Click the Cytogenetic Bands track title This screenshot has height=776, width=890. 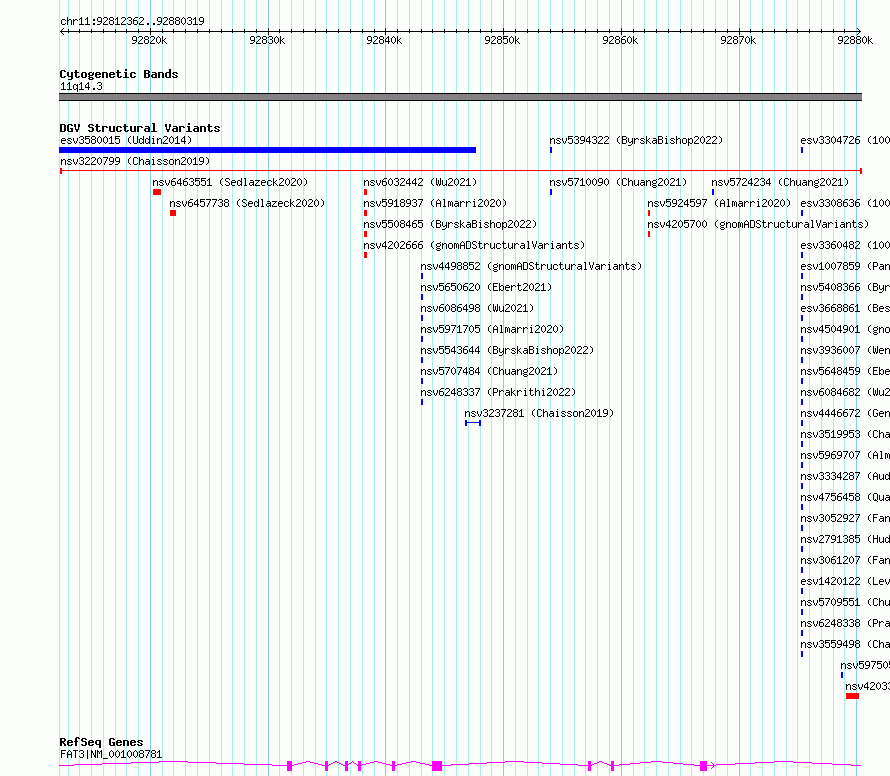pyautogui.click(x=119, y=74)
